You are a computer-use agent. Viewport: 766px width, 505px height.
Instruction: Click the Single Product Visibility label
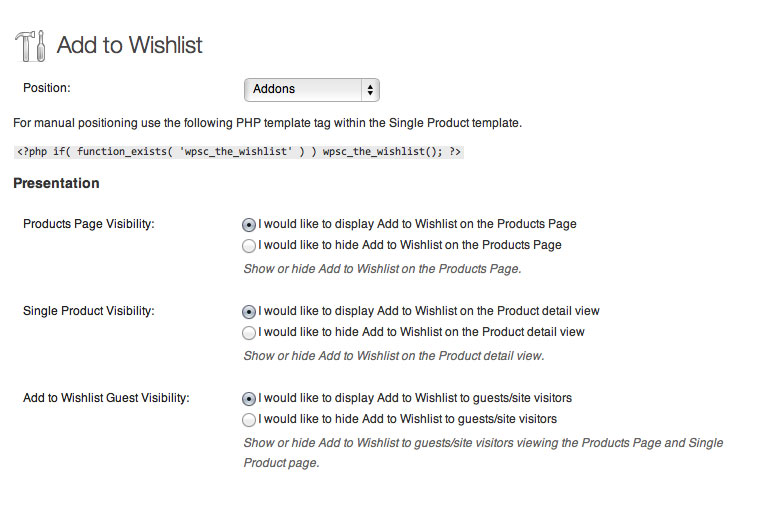(88, 311)
